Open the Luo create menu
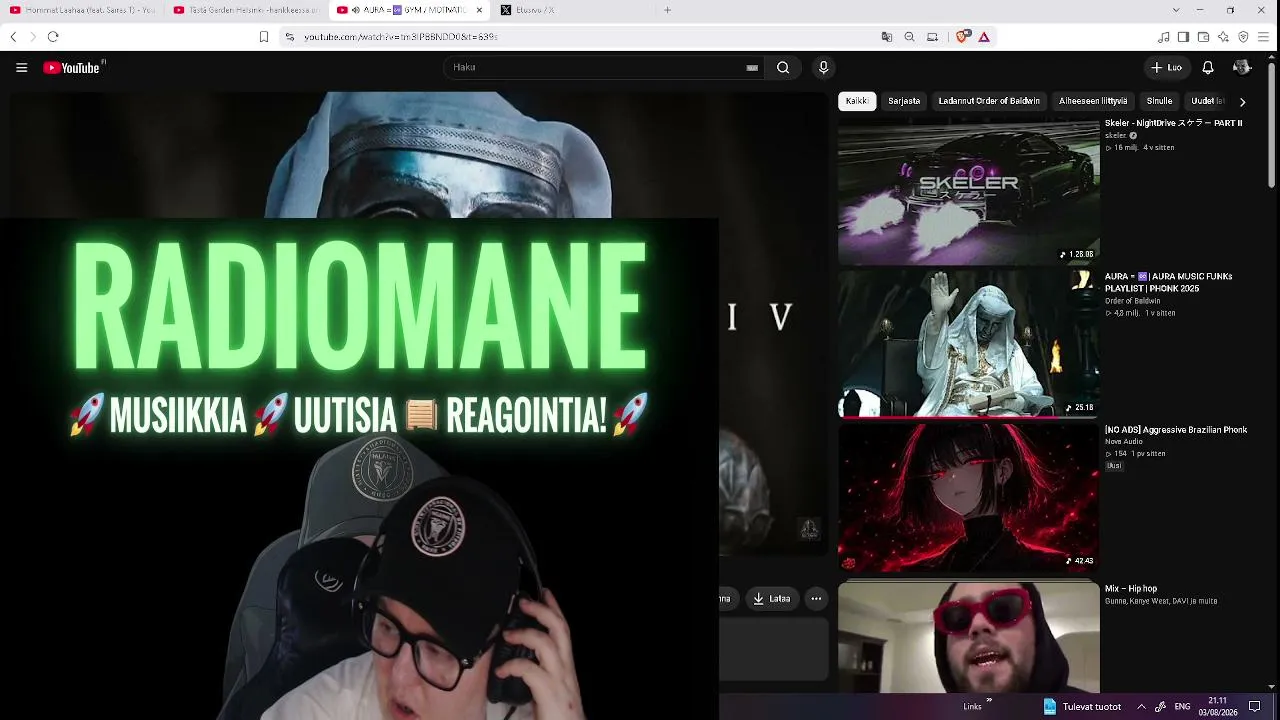This screenshot has height=720, width=1280. pyautogui.click(x=1167, y=68)
